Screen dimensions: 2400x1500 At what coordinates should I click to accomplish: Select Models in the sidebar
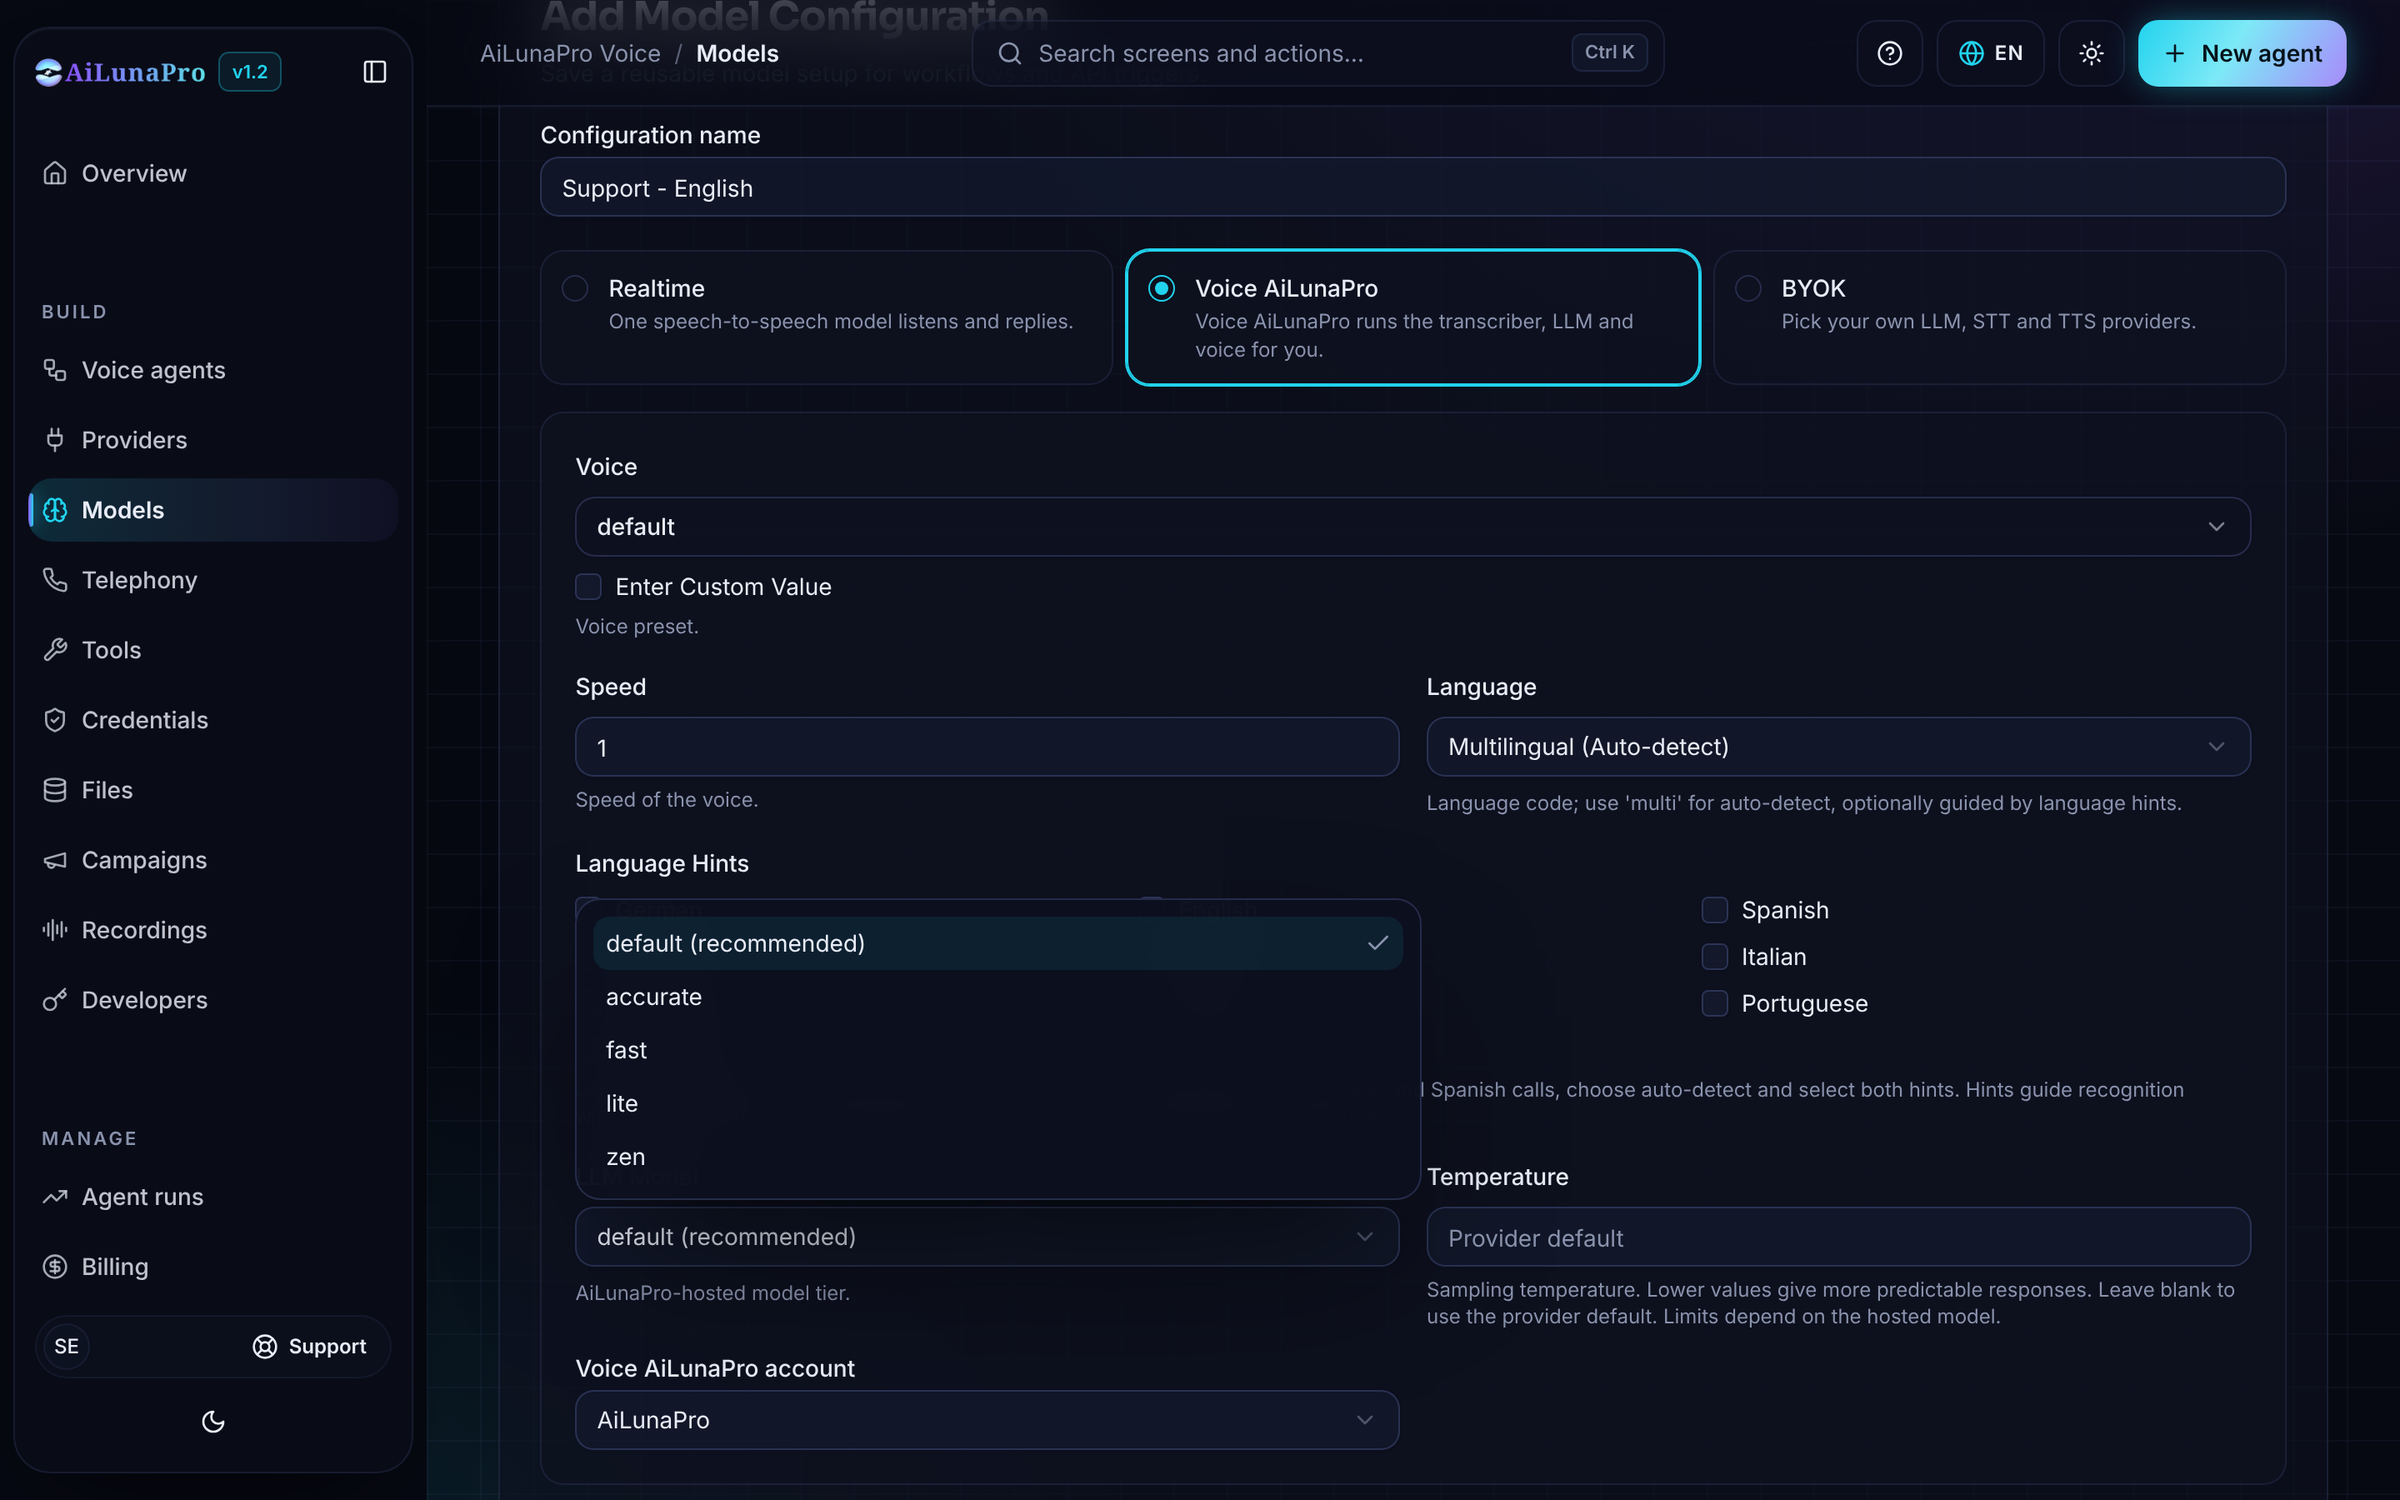pos(213,510)
